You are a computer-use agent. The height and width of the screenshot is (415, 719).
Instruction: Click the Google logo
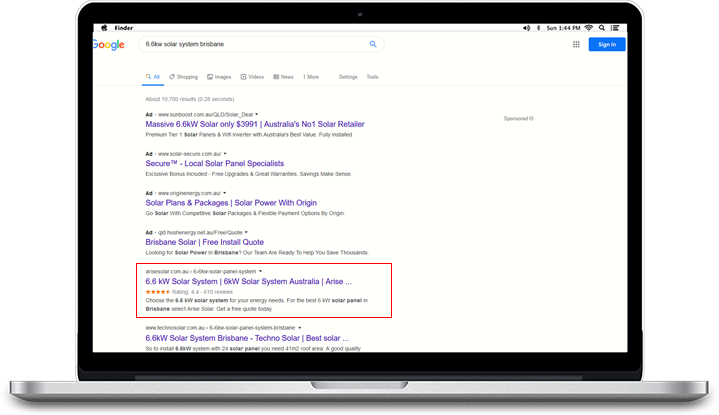click(109, 44)
